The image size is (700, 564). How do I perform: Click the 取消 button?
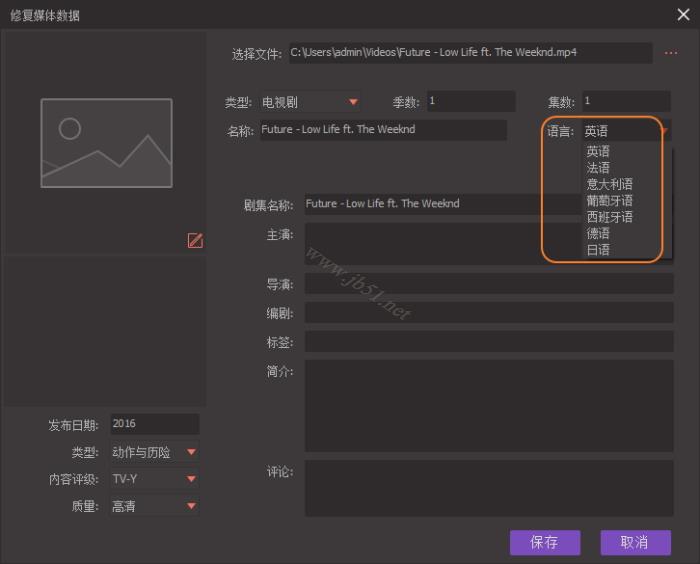tap(635, 542)
